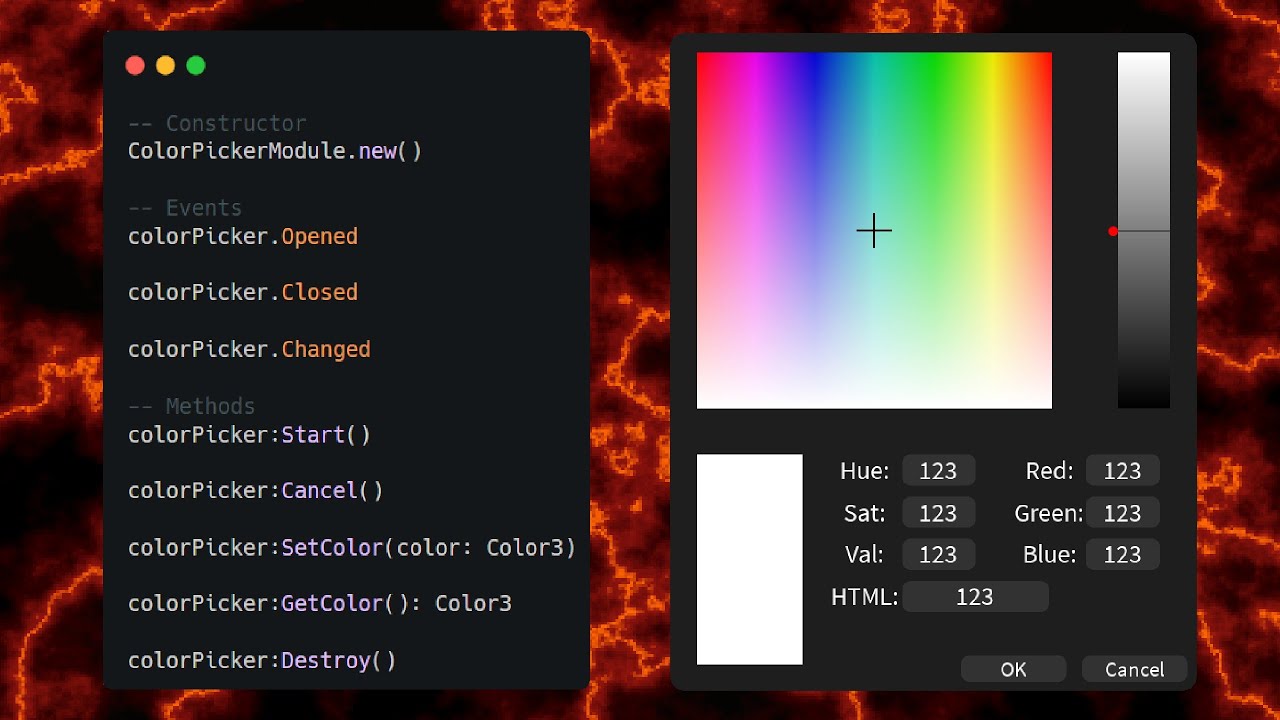The width and height of the screenshot is (1280, 720).
Task: Click the text "colorPicker:Cancel()"
Action: pos(256,490)
